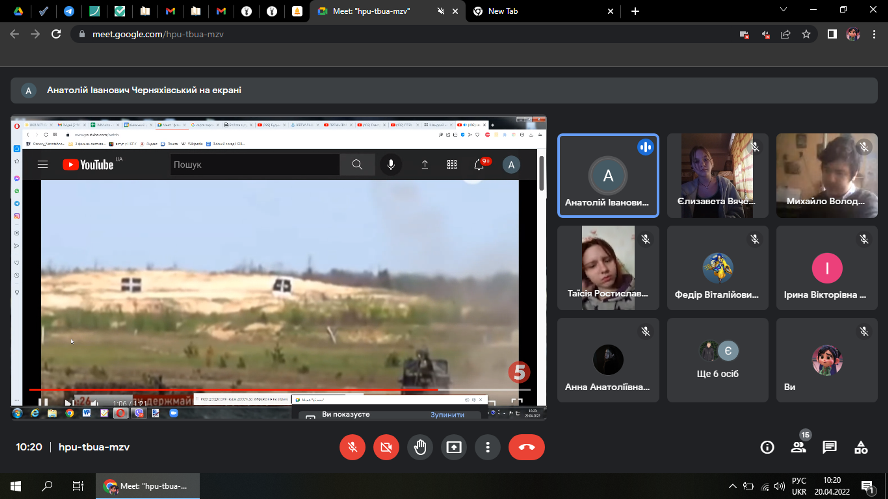Open Windows Start menu
Viewport: 888px width, 499px height.
coord(15,486)
